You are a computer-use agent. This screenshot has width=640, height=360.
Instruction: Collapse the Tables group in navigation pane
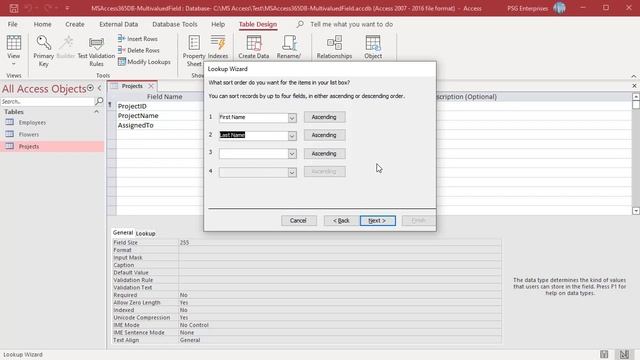click(96, 112)
